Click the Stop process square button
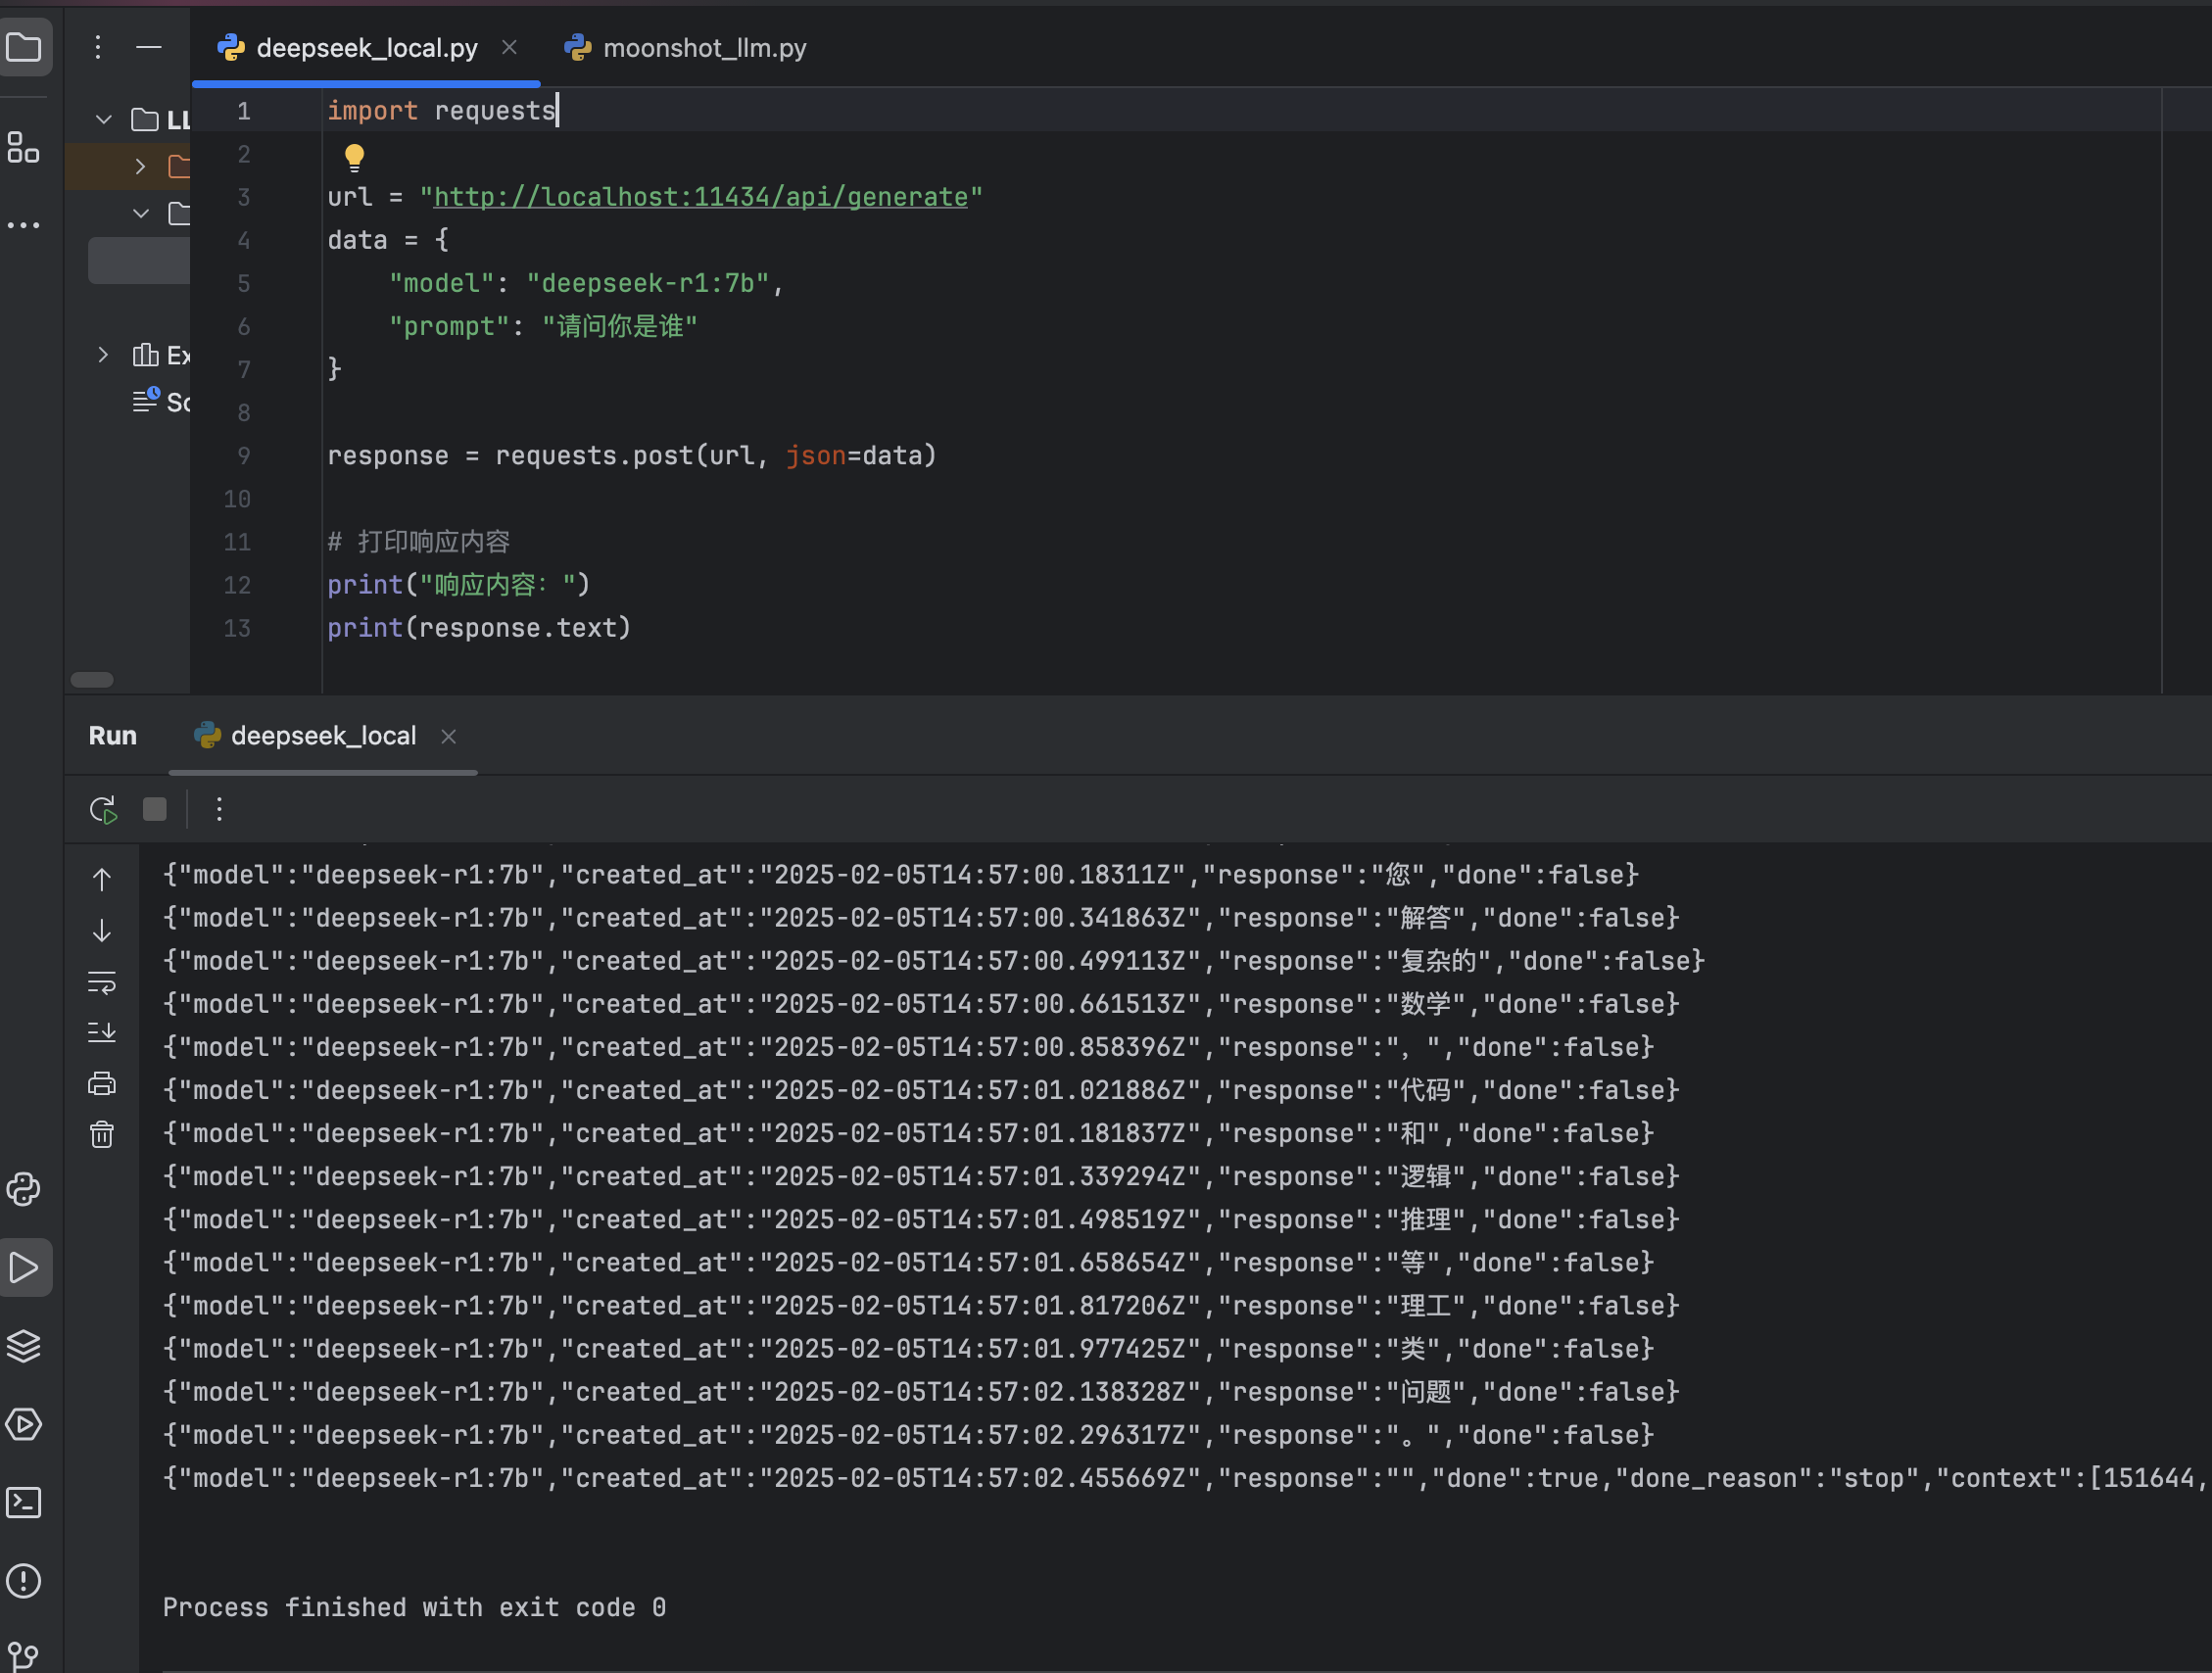 [155, 809]
